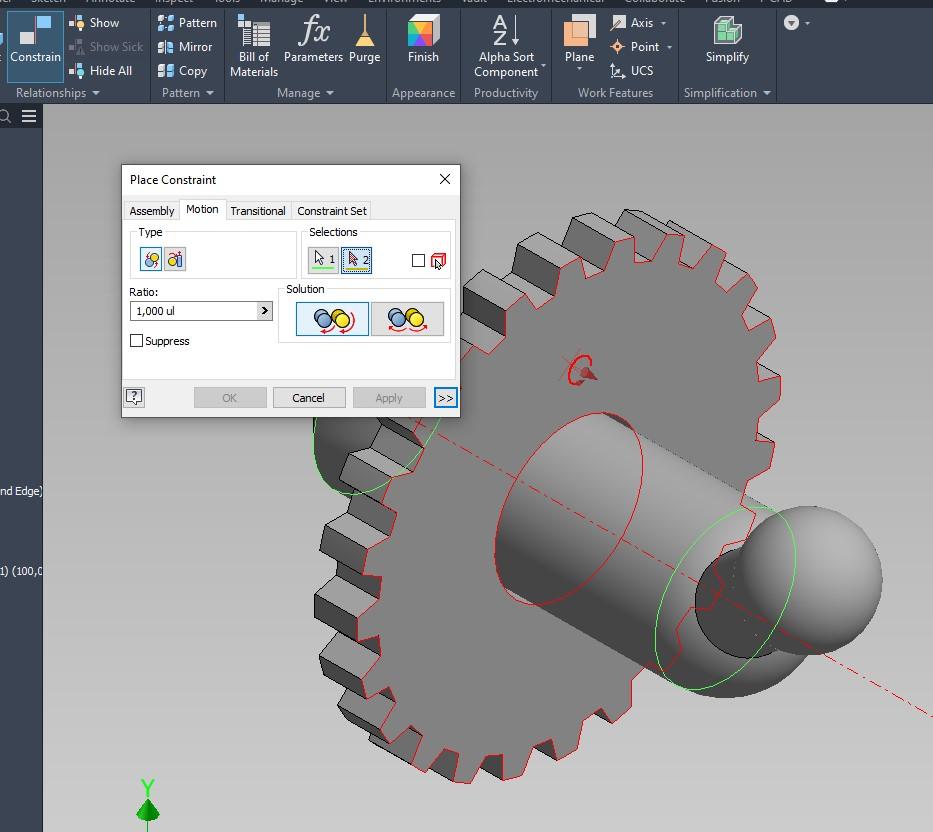Enable the Suppress checkbox
The height and width of the screenshot is (832, 933).
(x=136, y=340)
